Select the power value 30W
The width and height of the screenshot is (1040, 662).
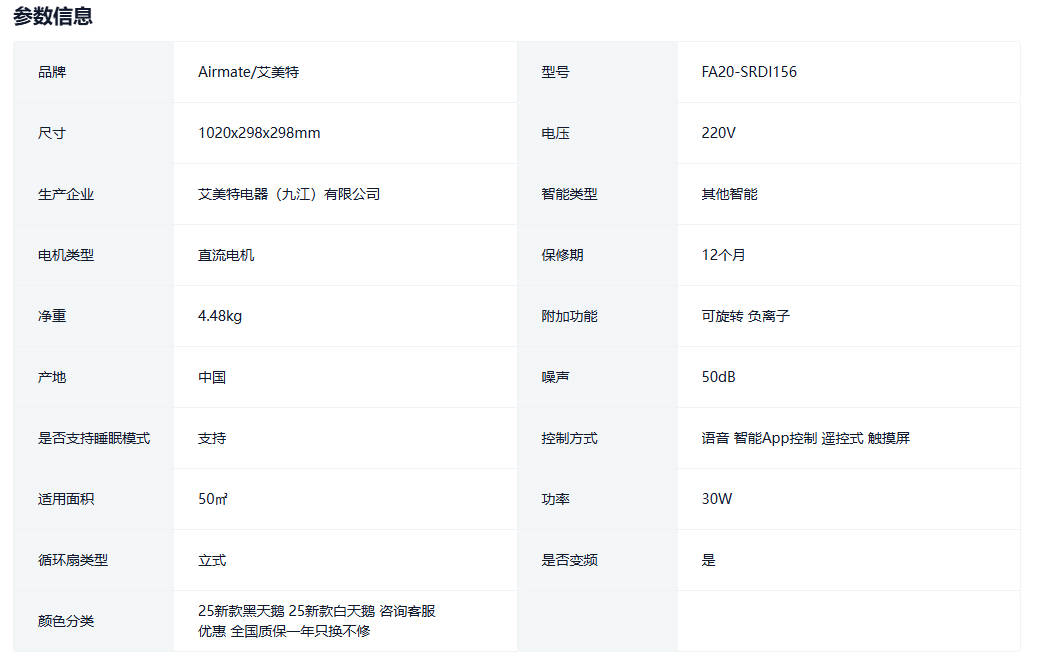[717, 499]
